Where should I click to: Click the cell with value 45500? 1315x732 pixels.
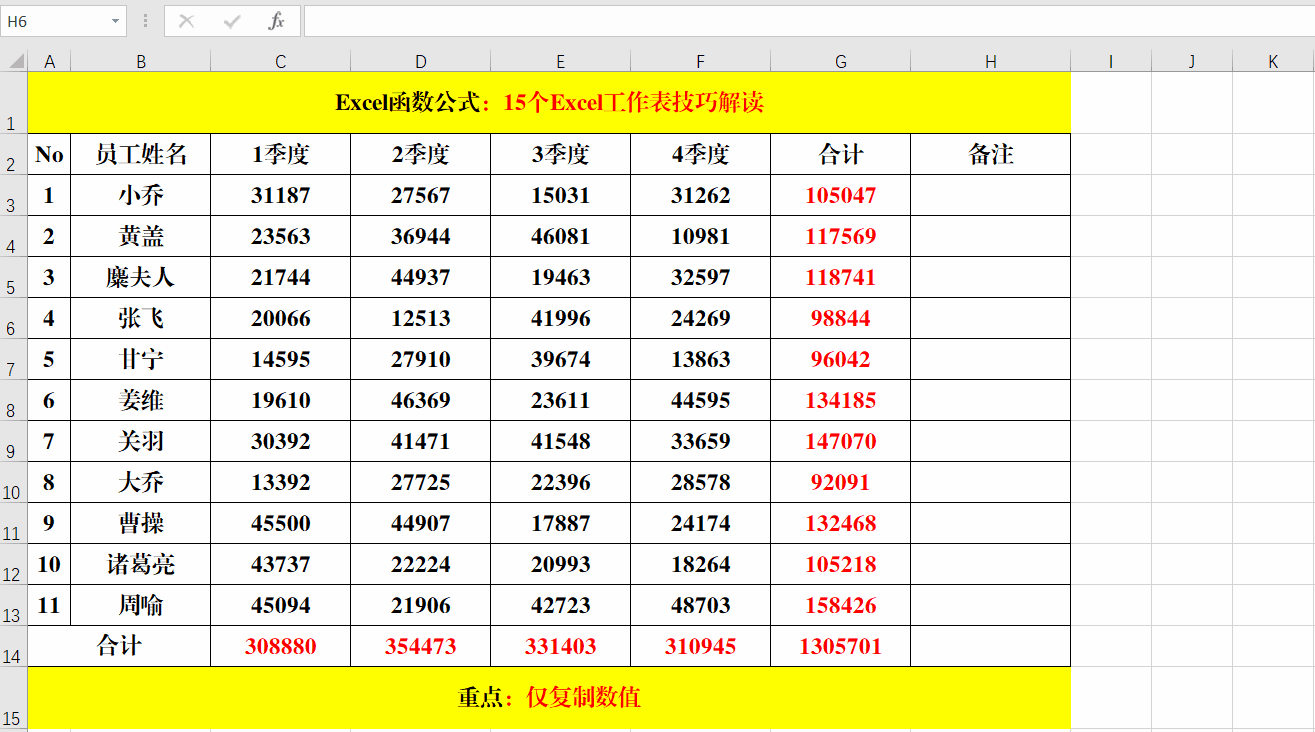pyautogui.click(x=281, y=524)
